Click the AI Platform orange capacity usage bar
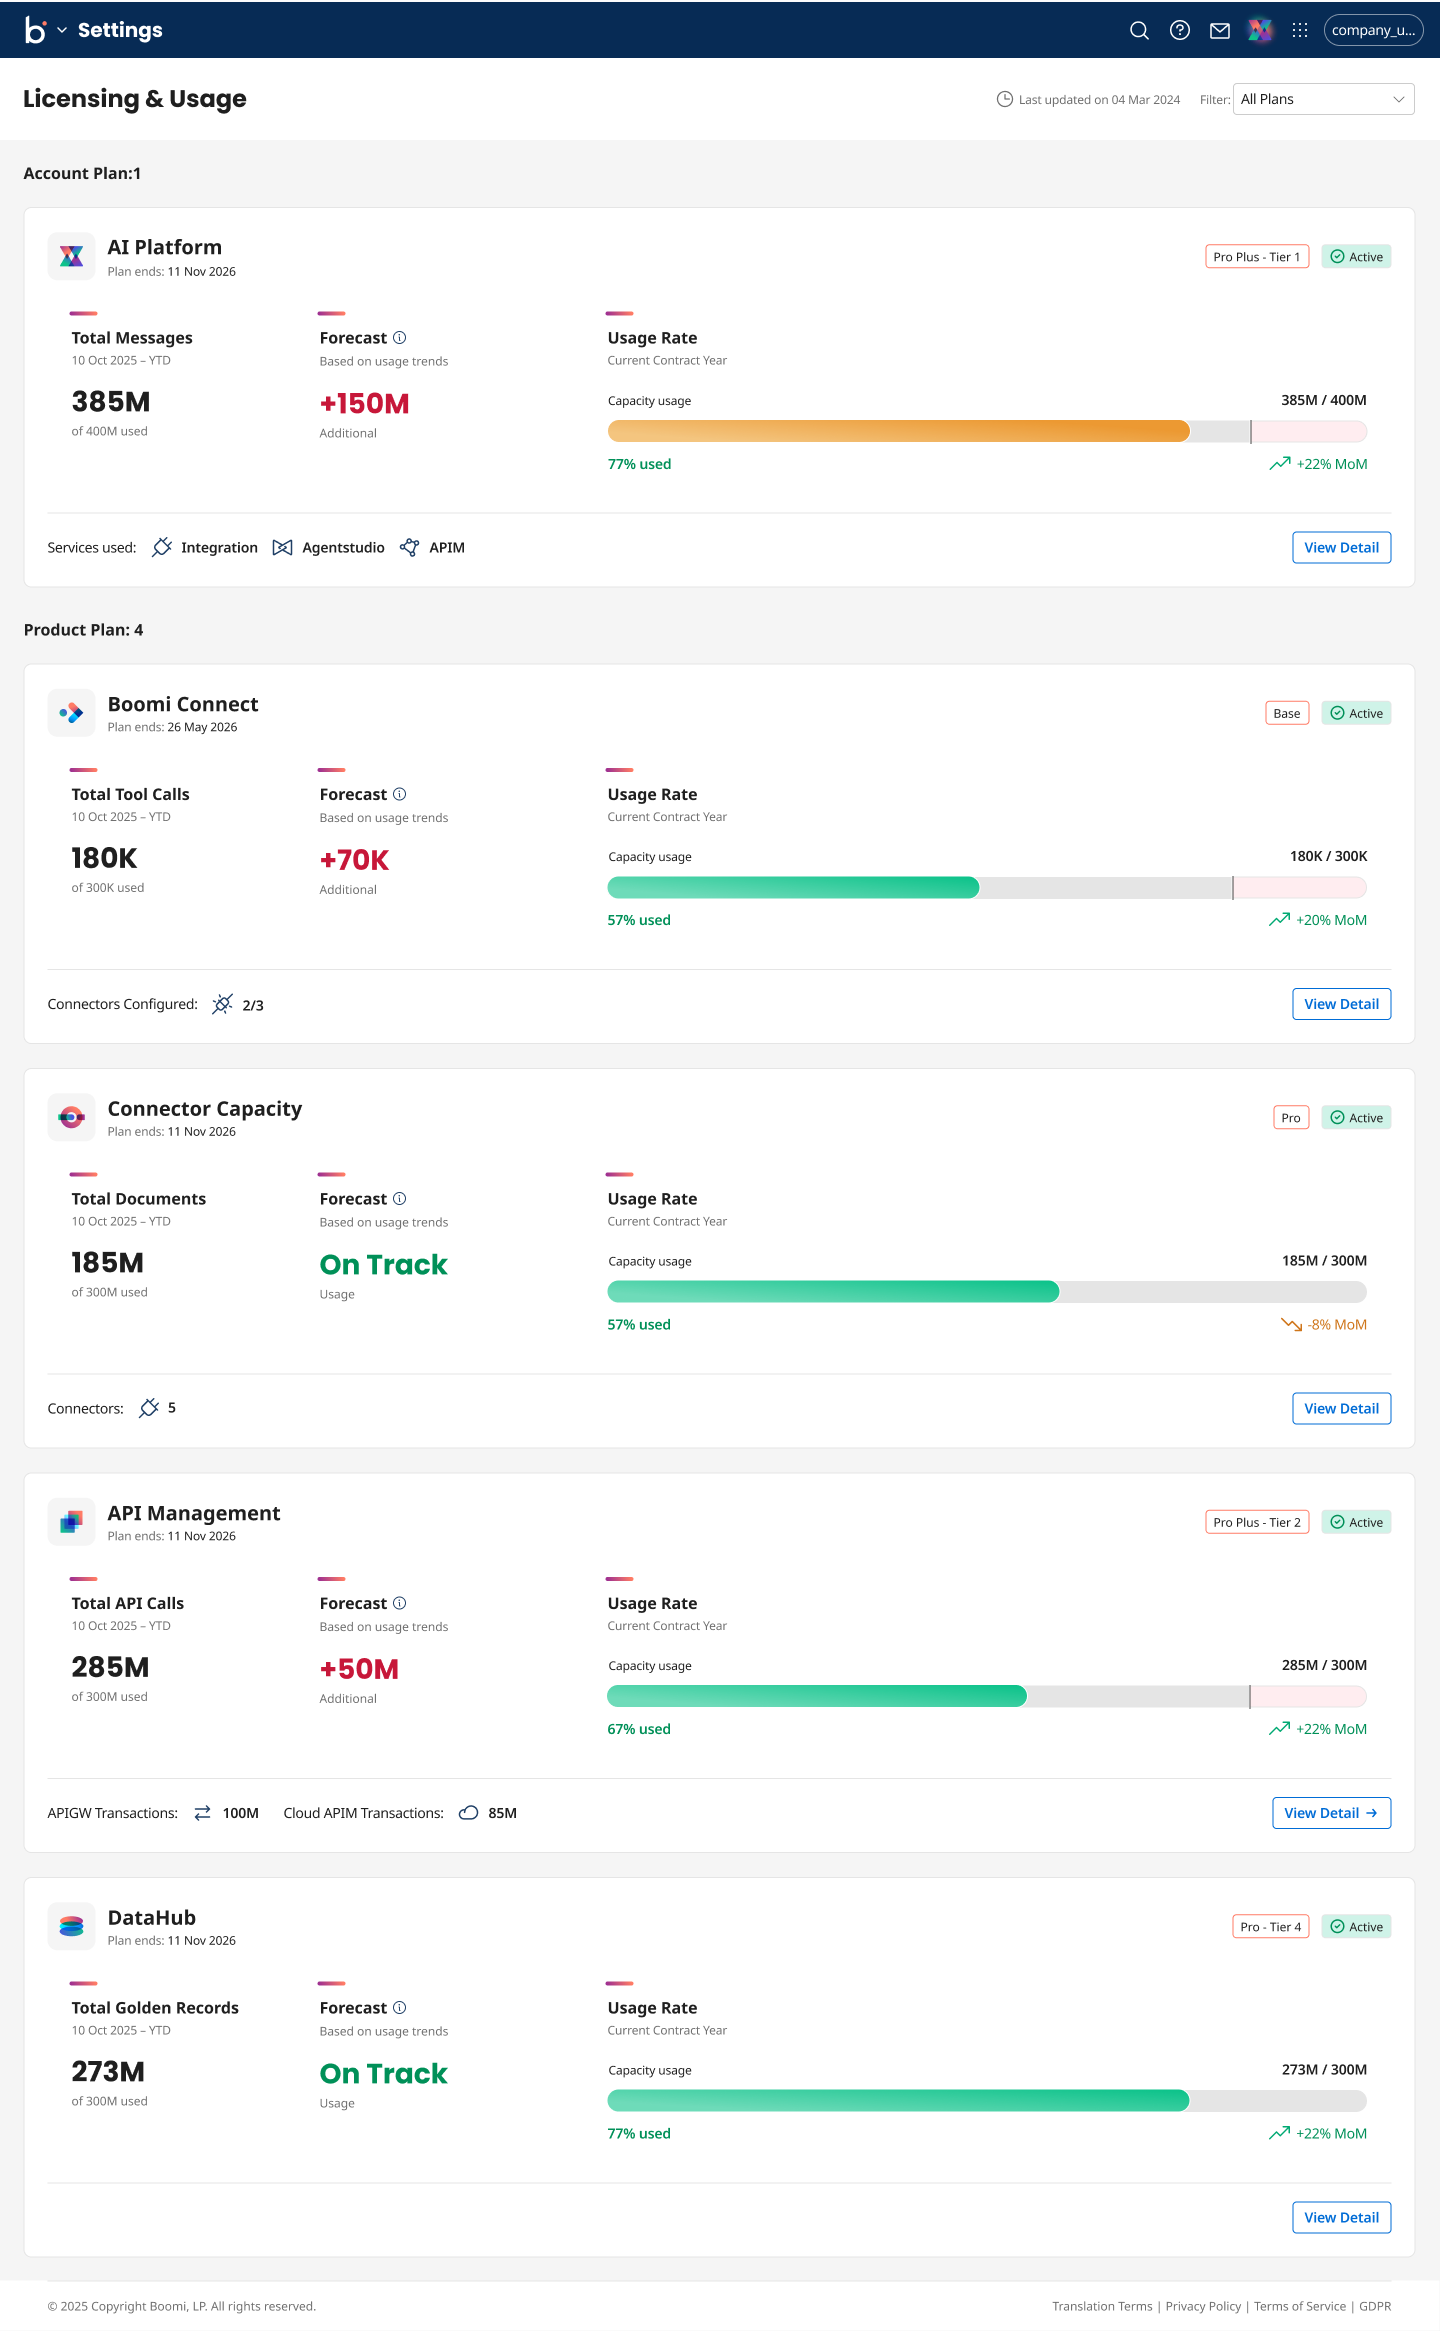 tap(898, 431)
